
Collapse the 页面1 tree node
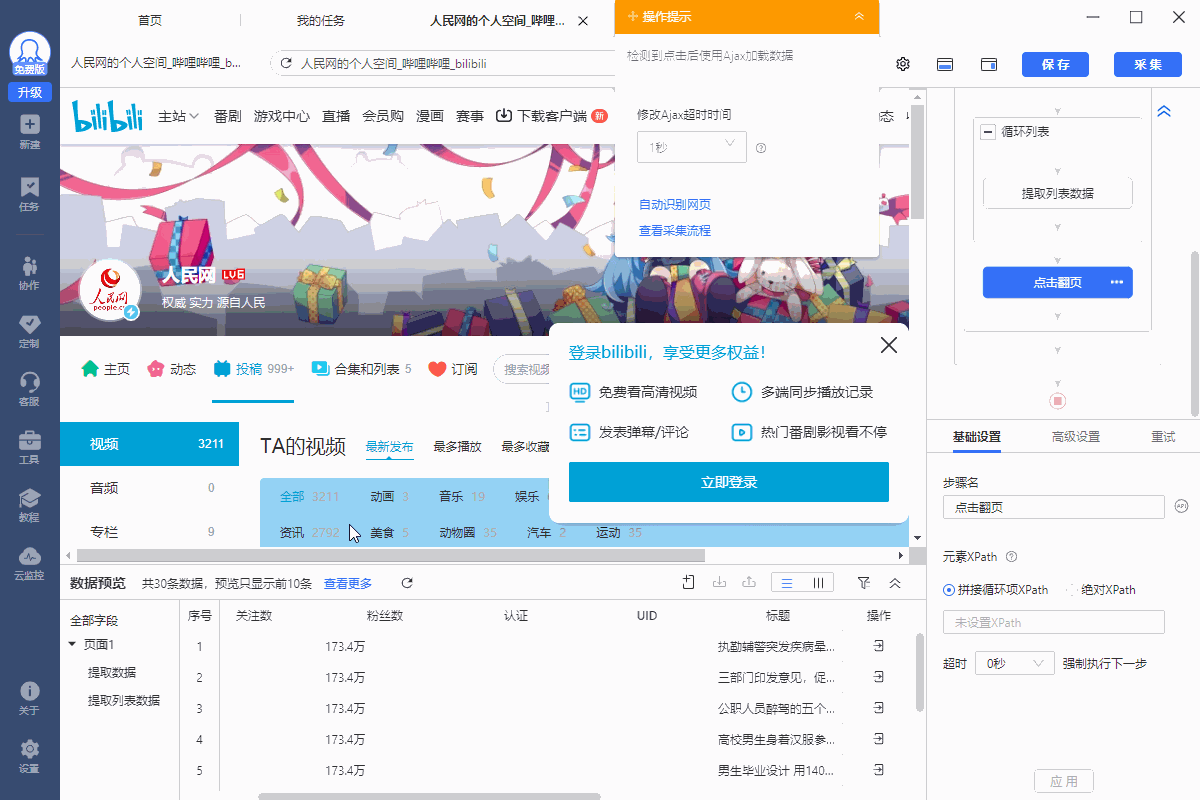[73, 644]
